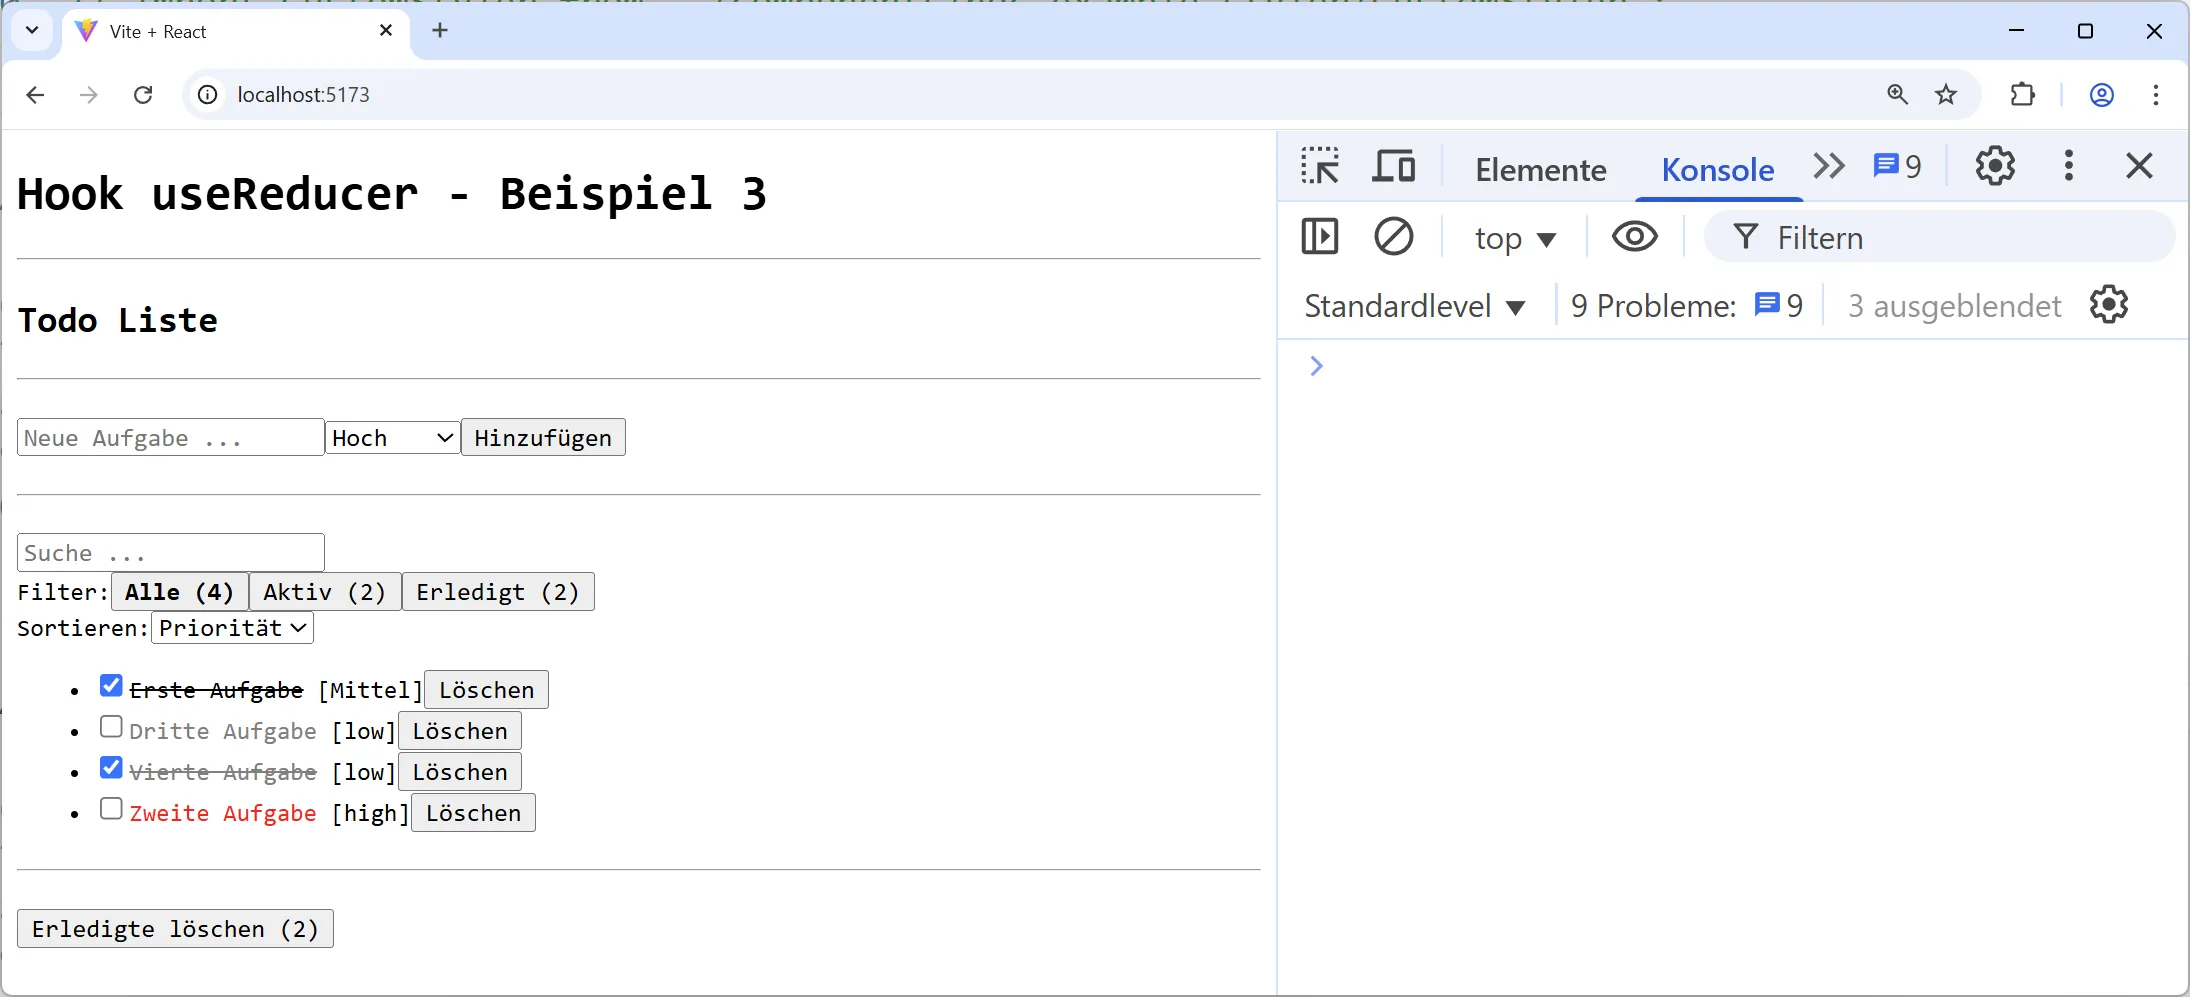Clear the console icon

[1393, 237]
